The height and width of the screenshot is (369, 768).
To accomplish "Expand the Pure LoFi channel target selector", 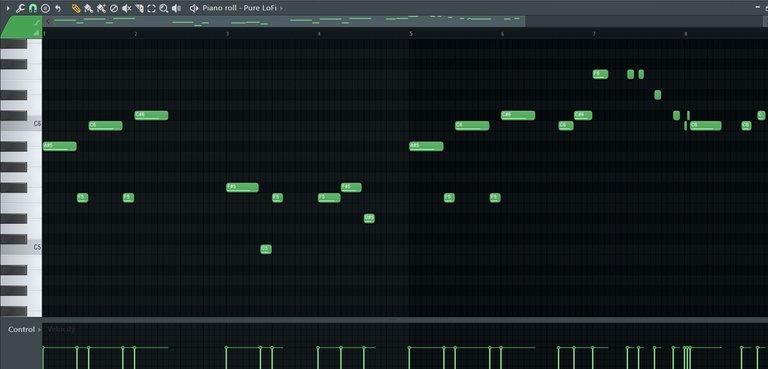I will [x=281, y=8].
